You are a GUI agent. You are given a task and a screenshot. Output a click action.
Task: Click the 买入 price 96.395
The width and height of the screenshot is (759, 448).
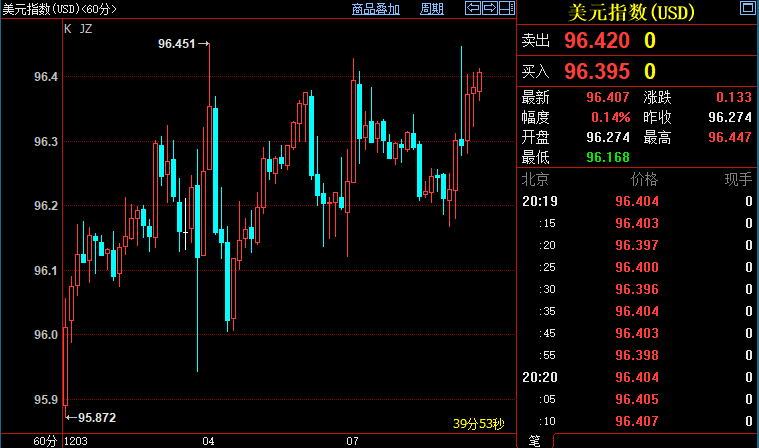597,71
